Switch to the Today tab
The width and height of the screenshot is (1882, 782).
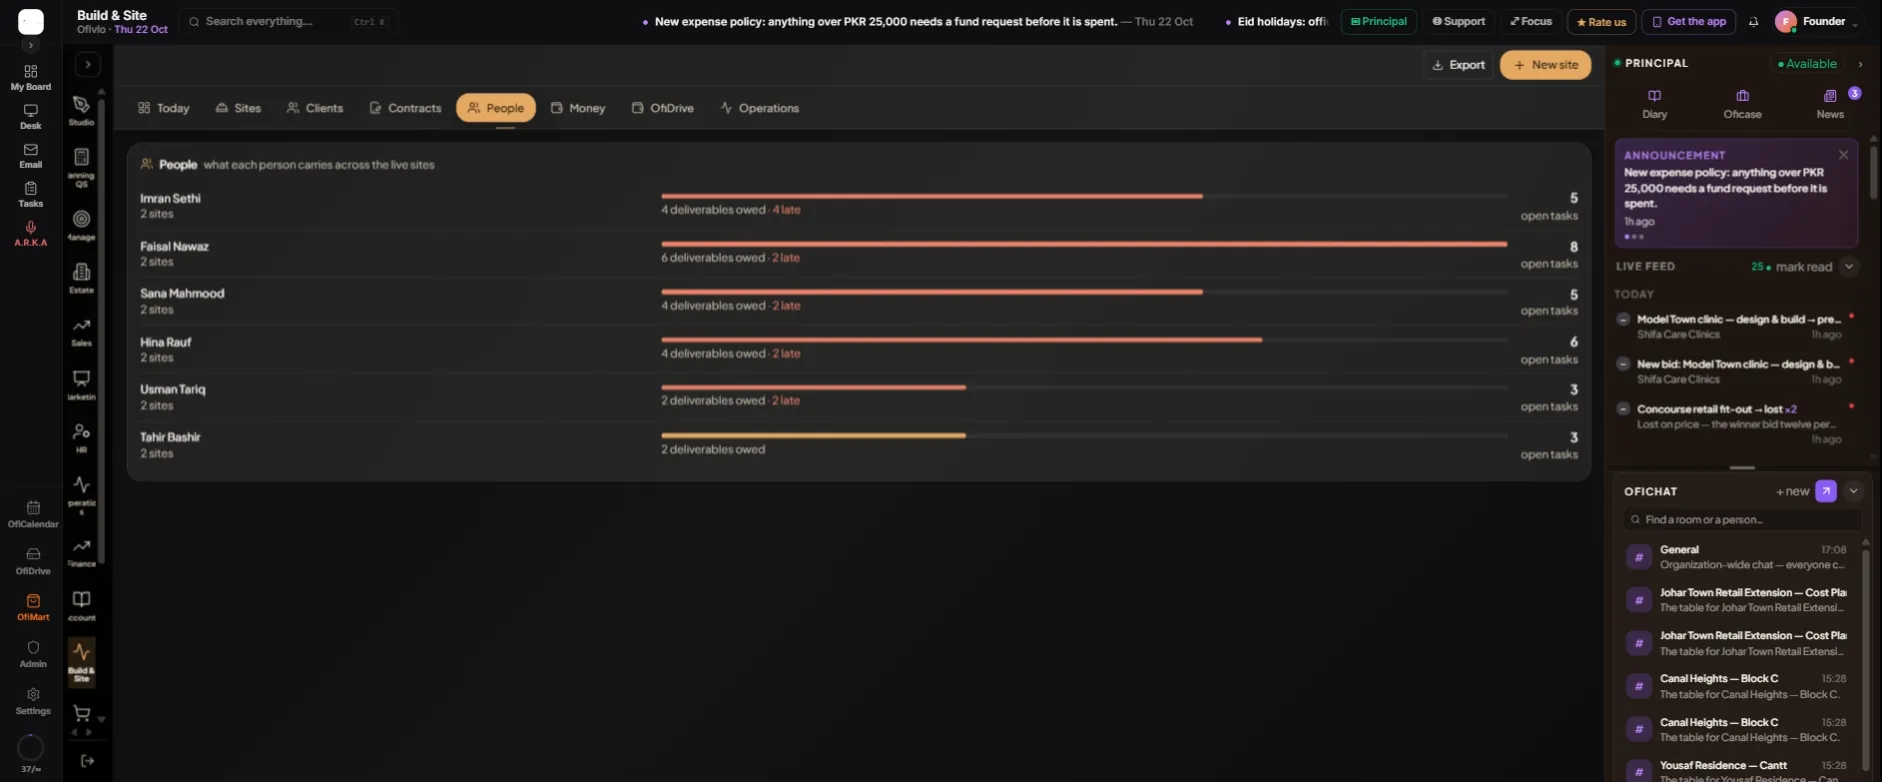[164, 108]
